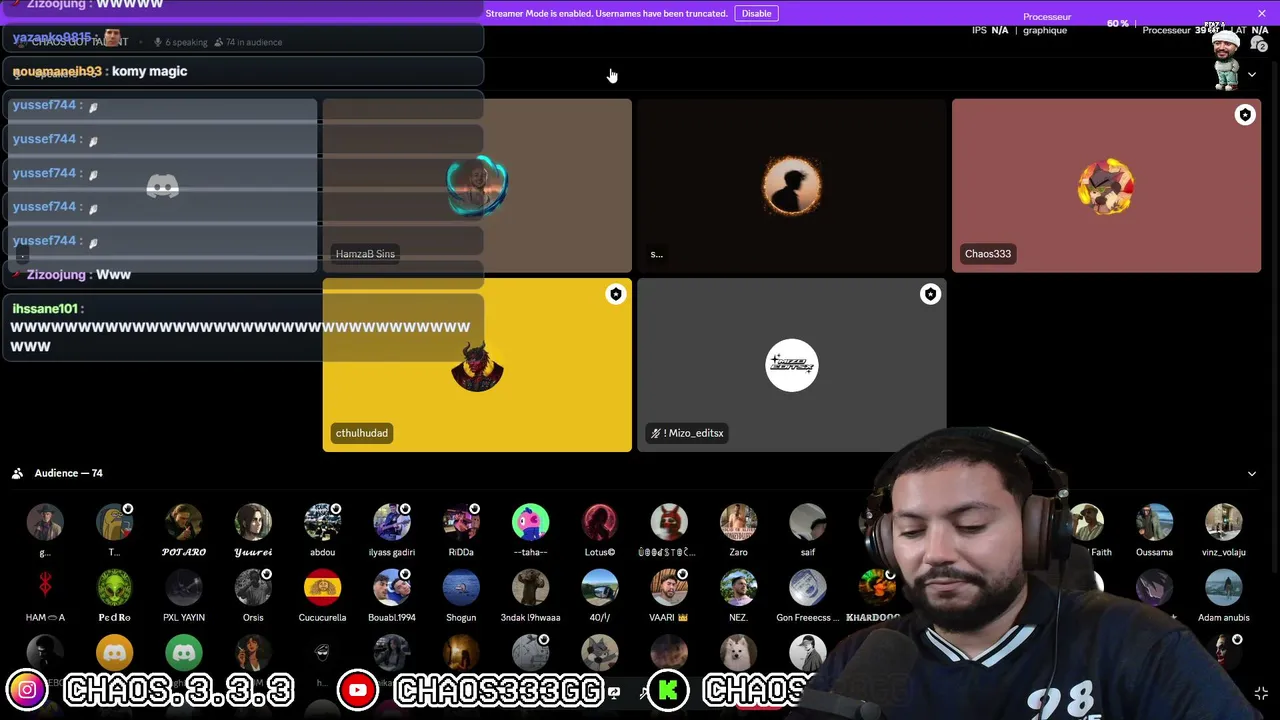Click the moderator badge on the Mizo_editsx tile

pyautogui.click(x=931, y=294)
